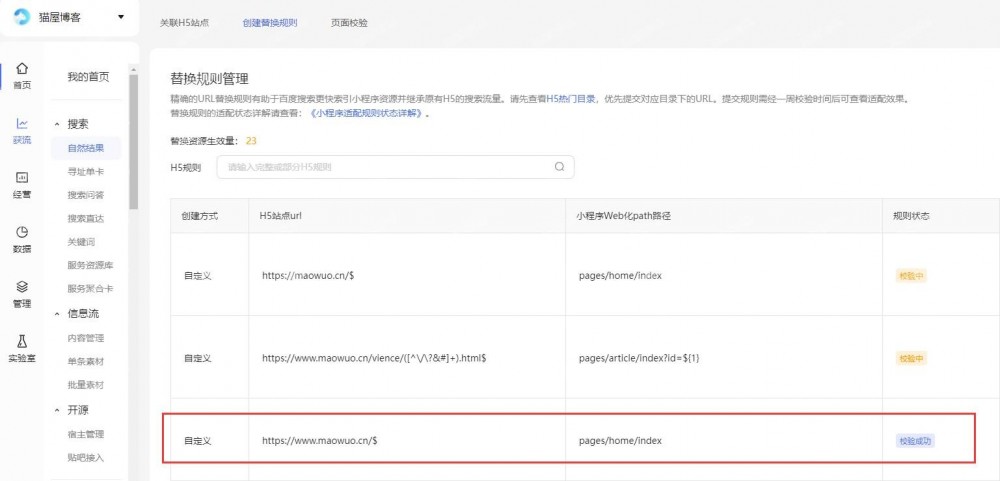Viewport: 1000px width, 481px height.
Task: Click the sidebar menu vertical scrollbar
Action: click(133, 142)
